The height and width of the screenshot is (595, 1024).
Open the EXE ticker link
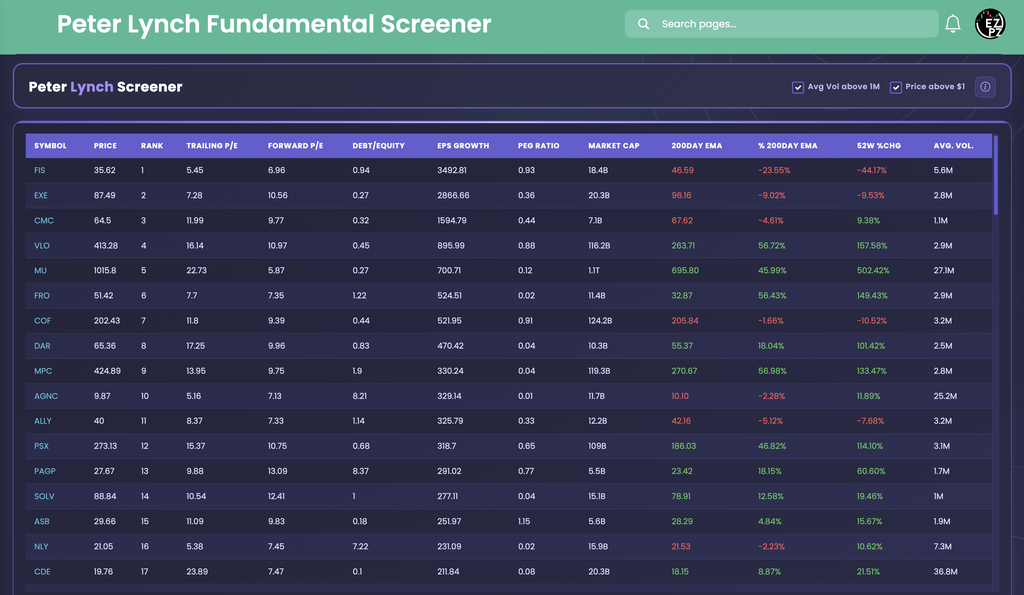[41, 195]
